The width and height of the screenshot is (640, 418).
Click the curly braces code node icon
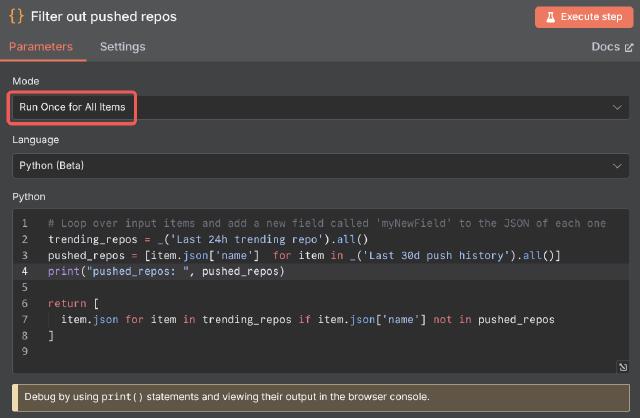[x=15, y=17]
